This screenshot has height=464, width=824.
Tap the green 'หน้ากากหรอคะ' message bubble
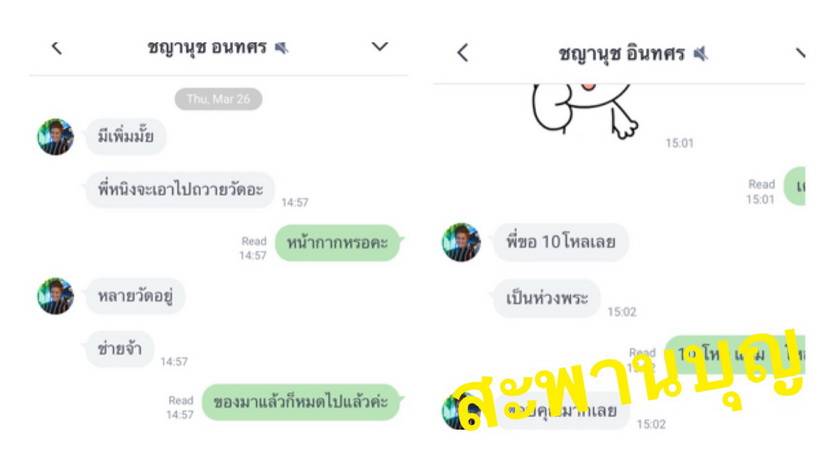[x=337, y=243]
